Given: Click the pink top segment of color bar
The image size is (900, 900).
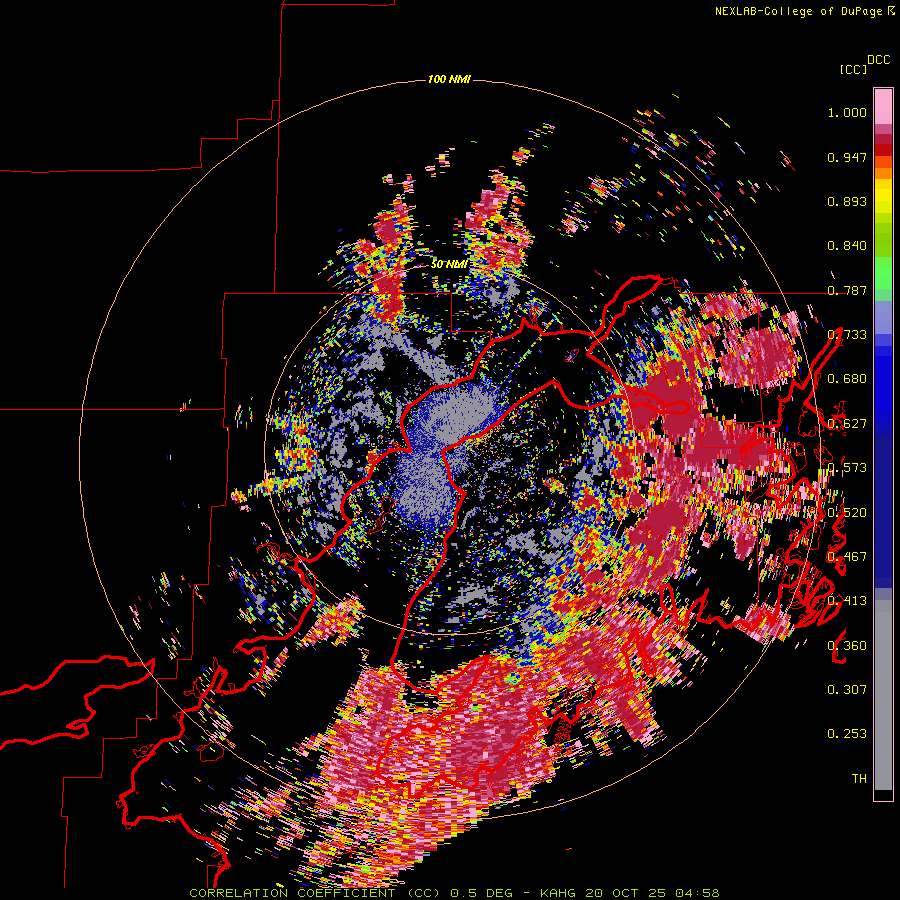Looking at the screenshot, I should click(x=883, y=106).
